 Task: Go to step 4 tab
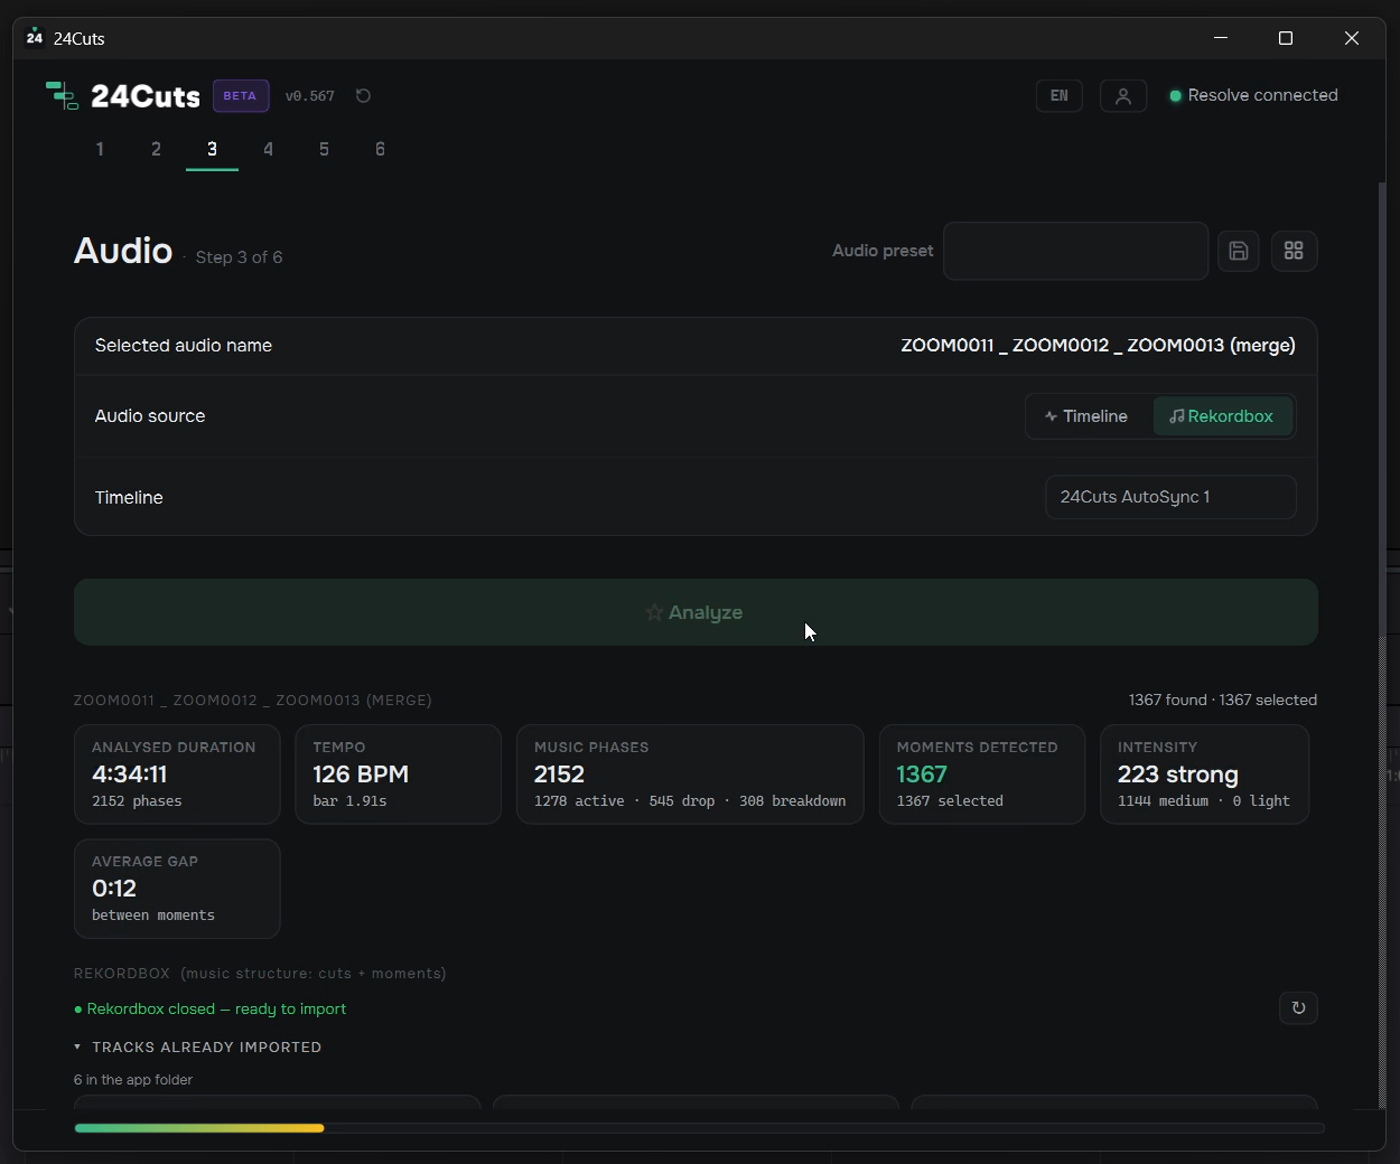tap(268, 149)
